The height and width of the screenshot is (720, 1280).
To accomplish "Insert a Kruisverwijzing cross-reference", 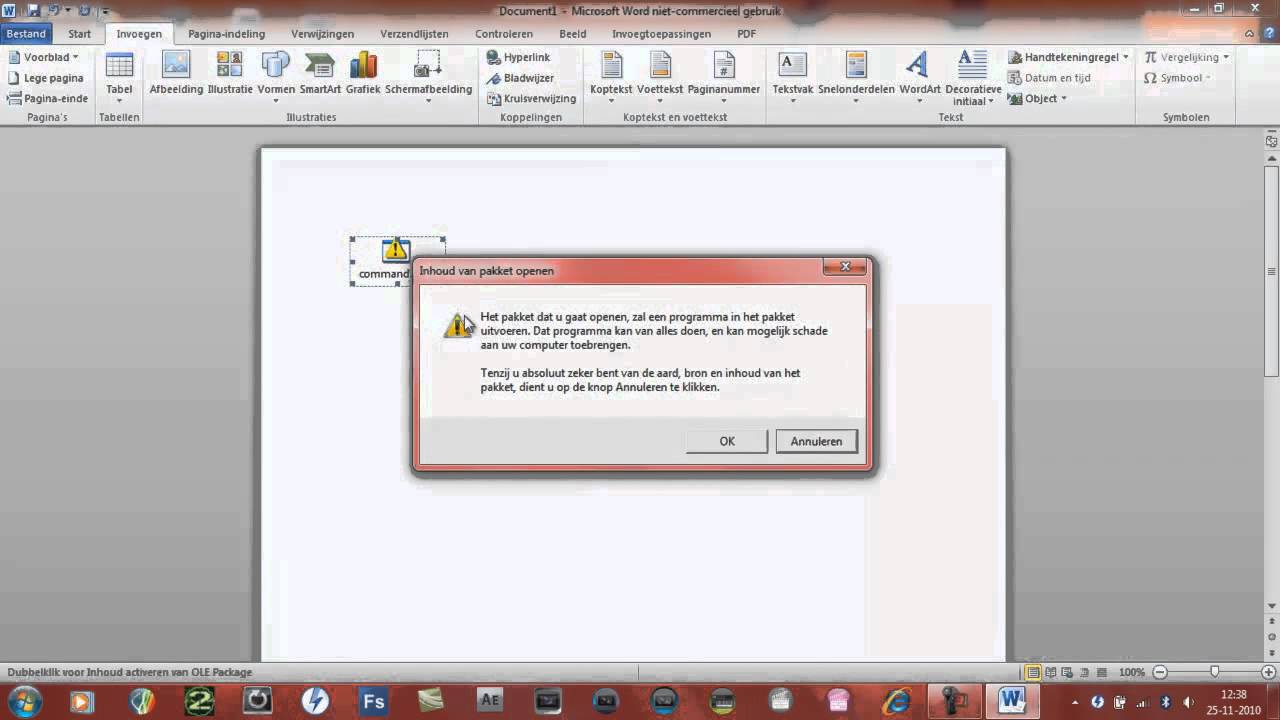I will (532, 98).
